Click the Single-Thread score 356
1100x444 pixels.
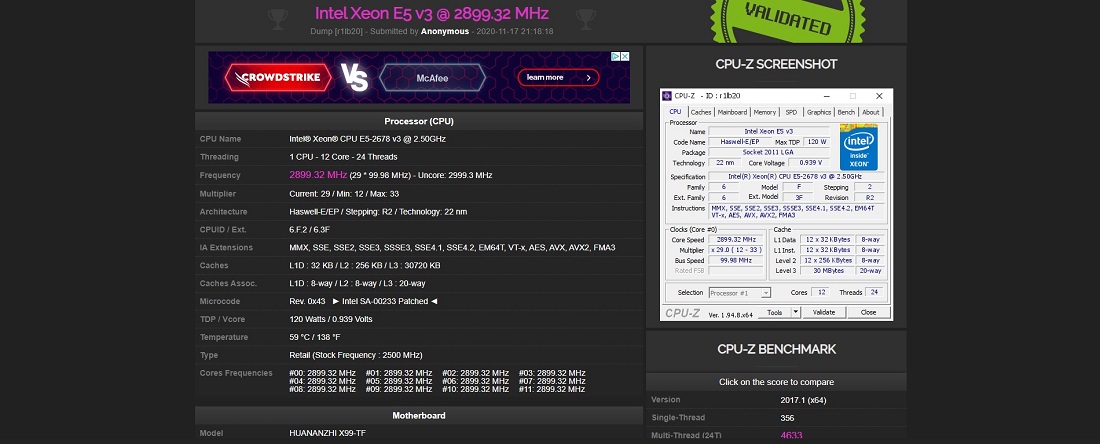[787, 418]
